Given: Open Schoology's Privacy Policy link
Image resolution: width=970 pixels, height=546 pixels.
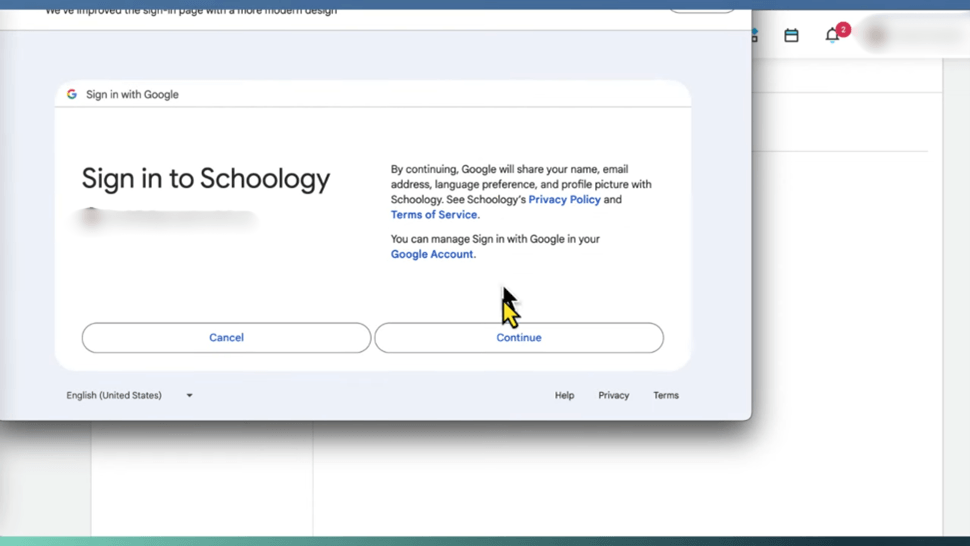Looking at the screenshot, I should point(564,200).
